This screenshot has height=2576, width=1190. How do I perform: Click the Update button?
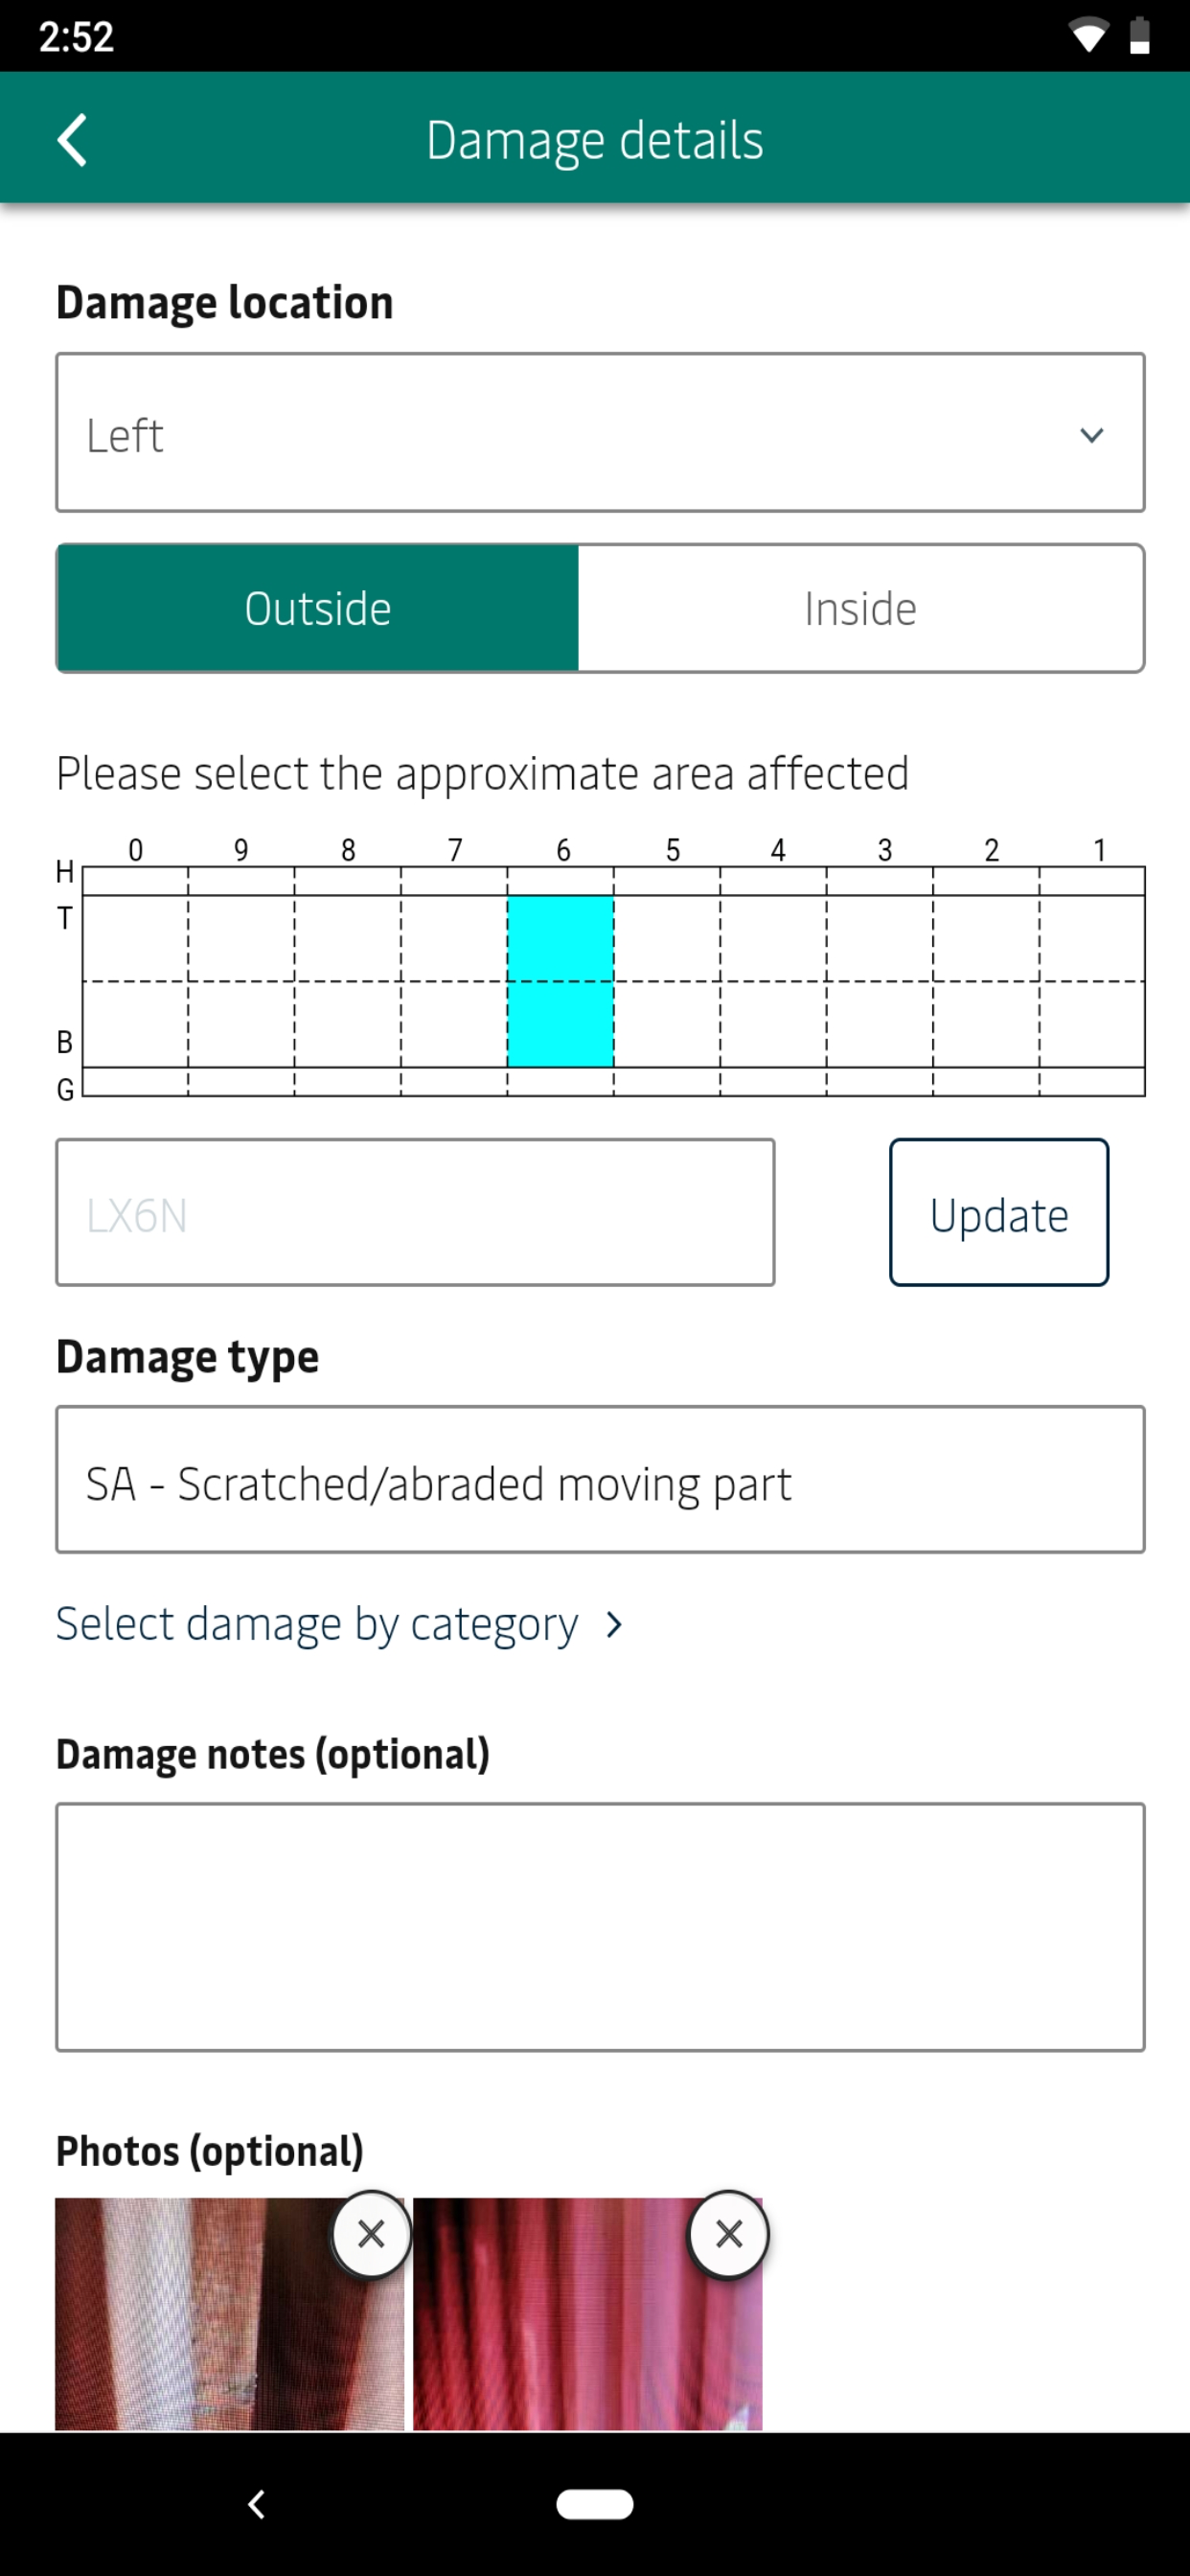click(999, 1212)
